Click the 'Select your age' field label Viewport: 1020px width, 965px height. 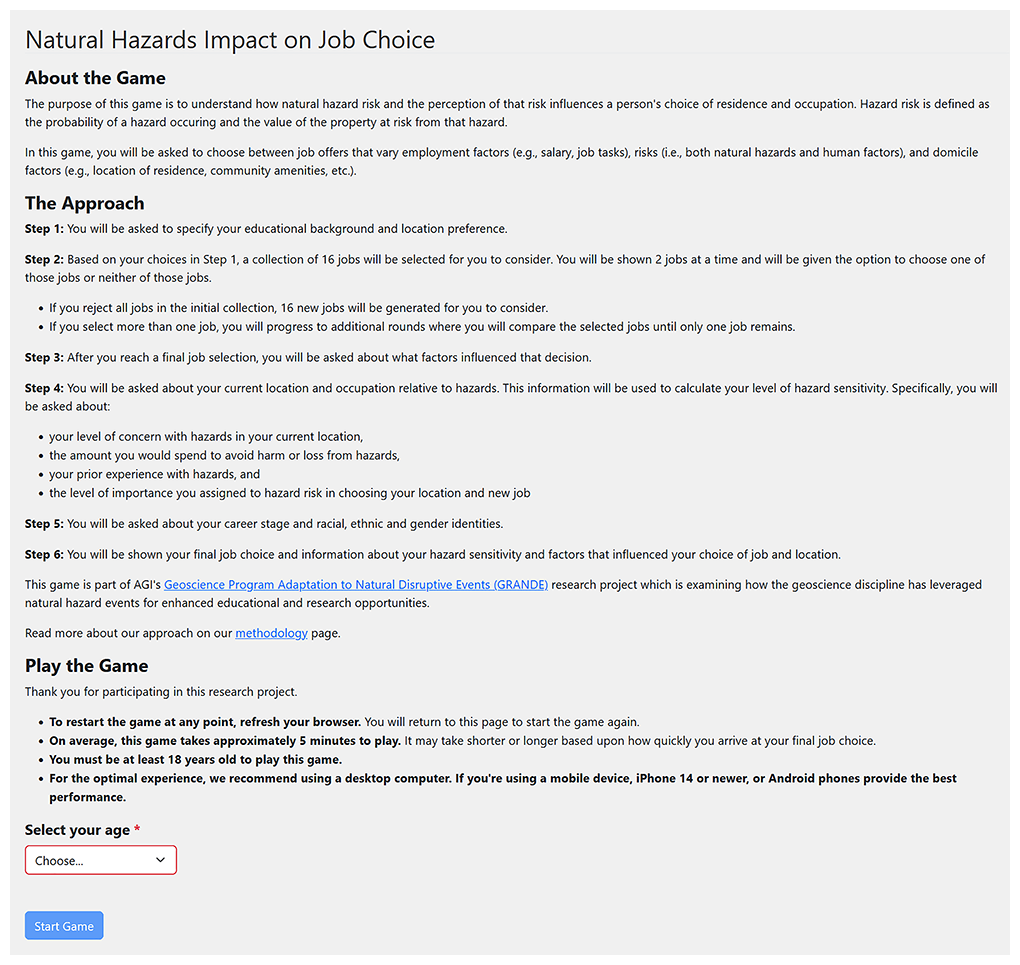click(x=77, y=830)
